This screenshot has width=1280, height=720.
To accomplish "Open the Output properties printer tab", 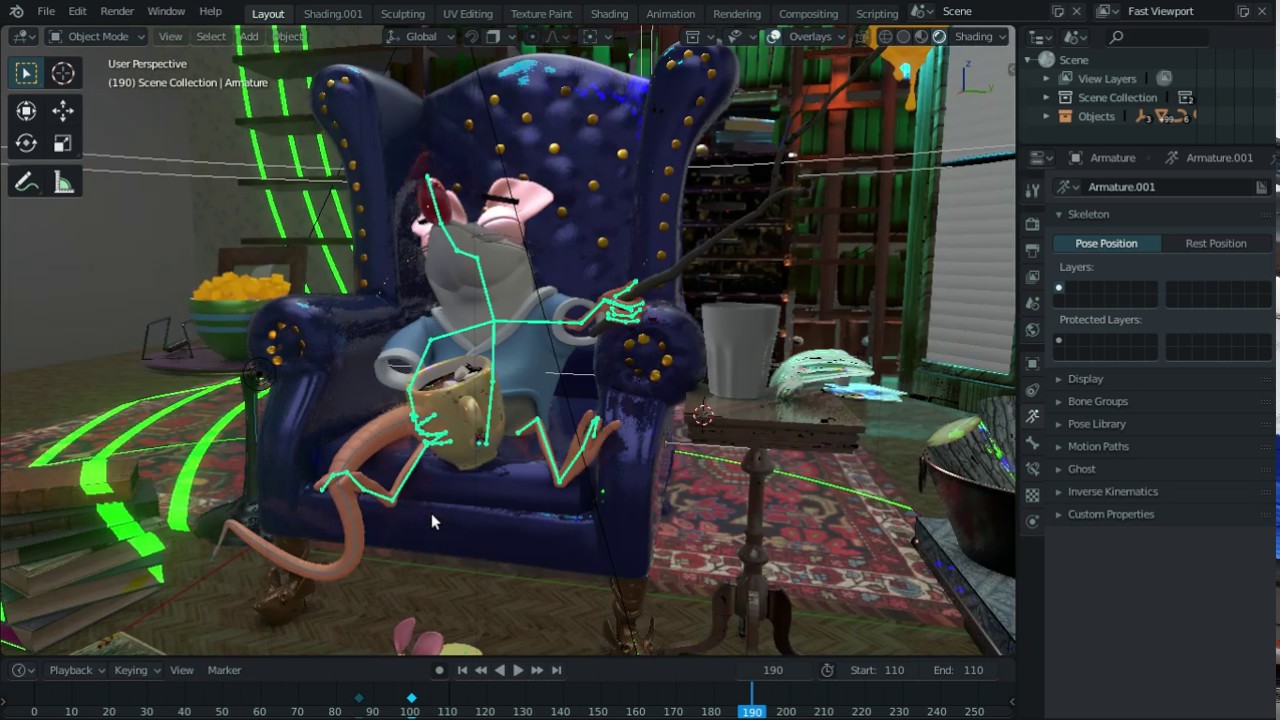I will click(1033, 250).
